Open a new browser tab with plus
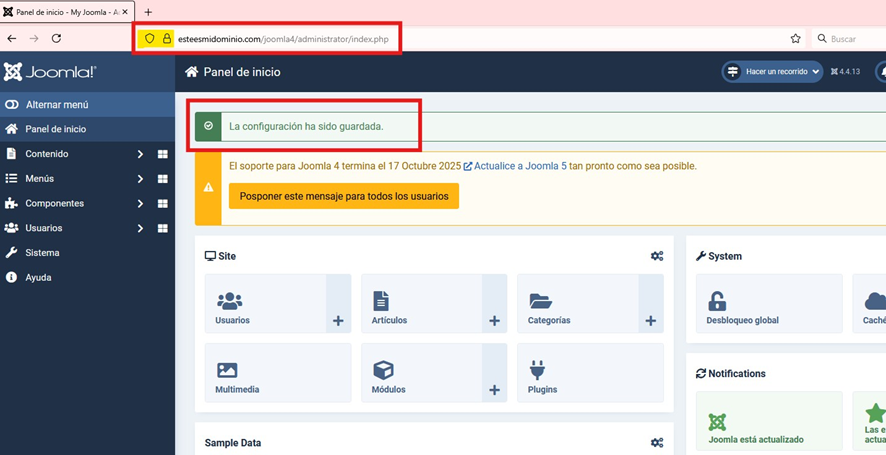The height and width of the screenshot is (455, 886). pos(148,12)
